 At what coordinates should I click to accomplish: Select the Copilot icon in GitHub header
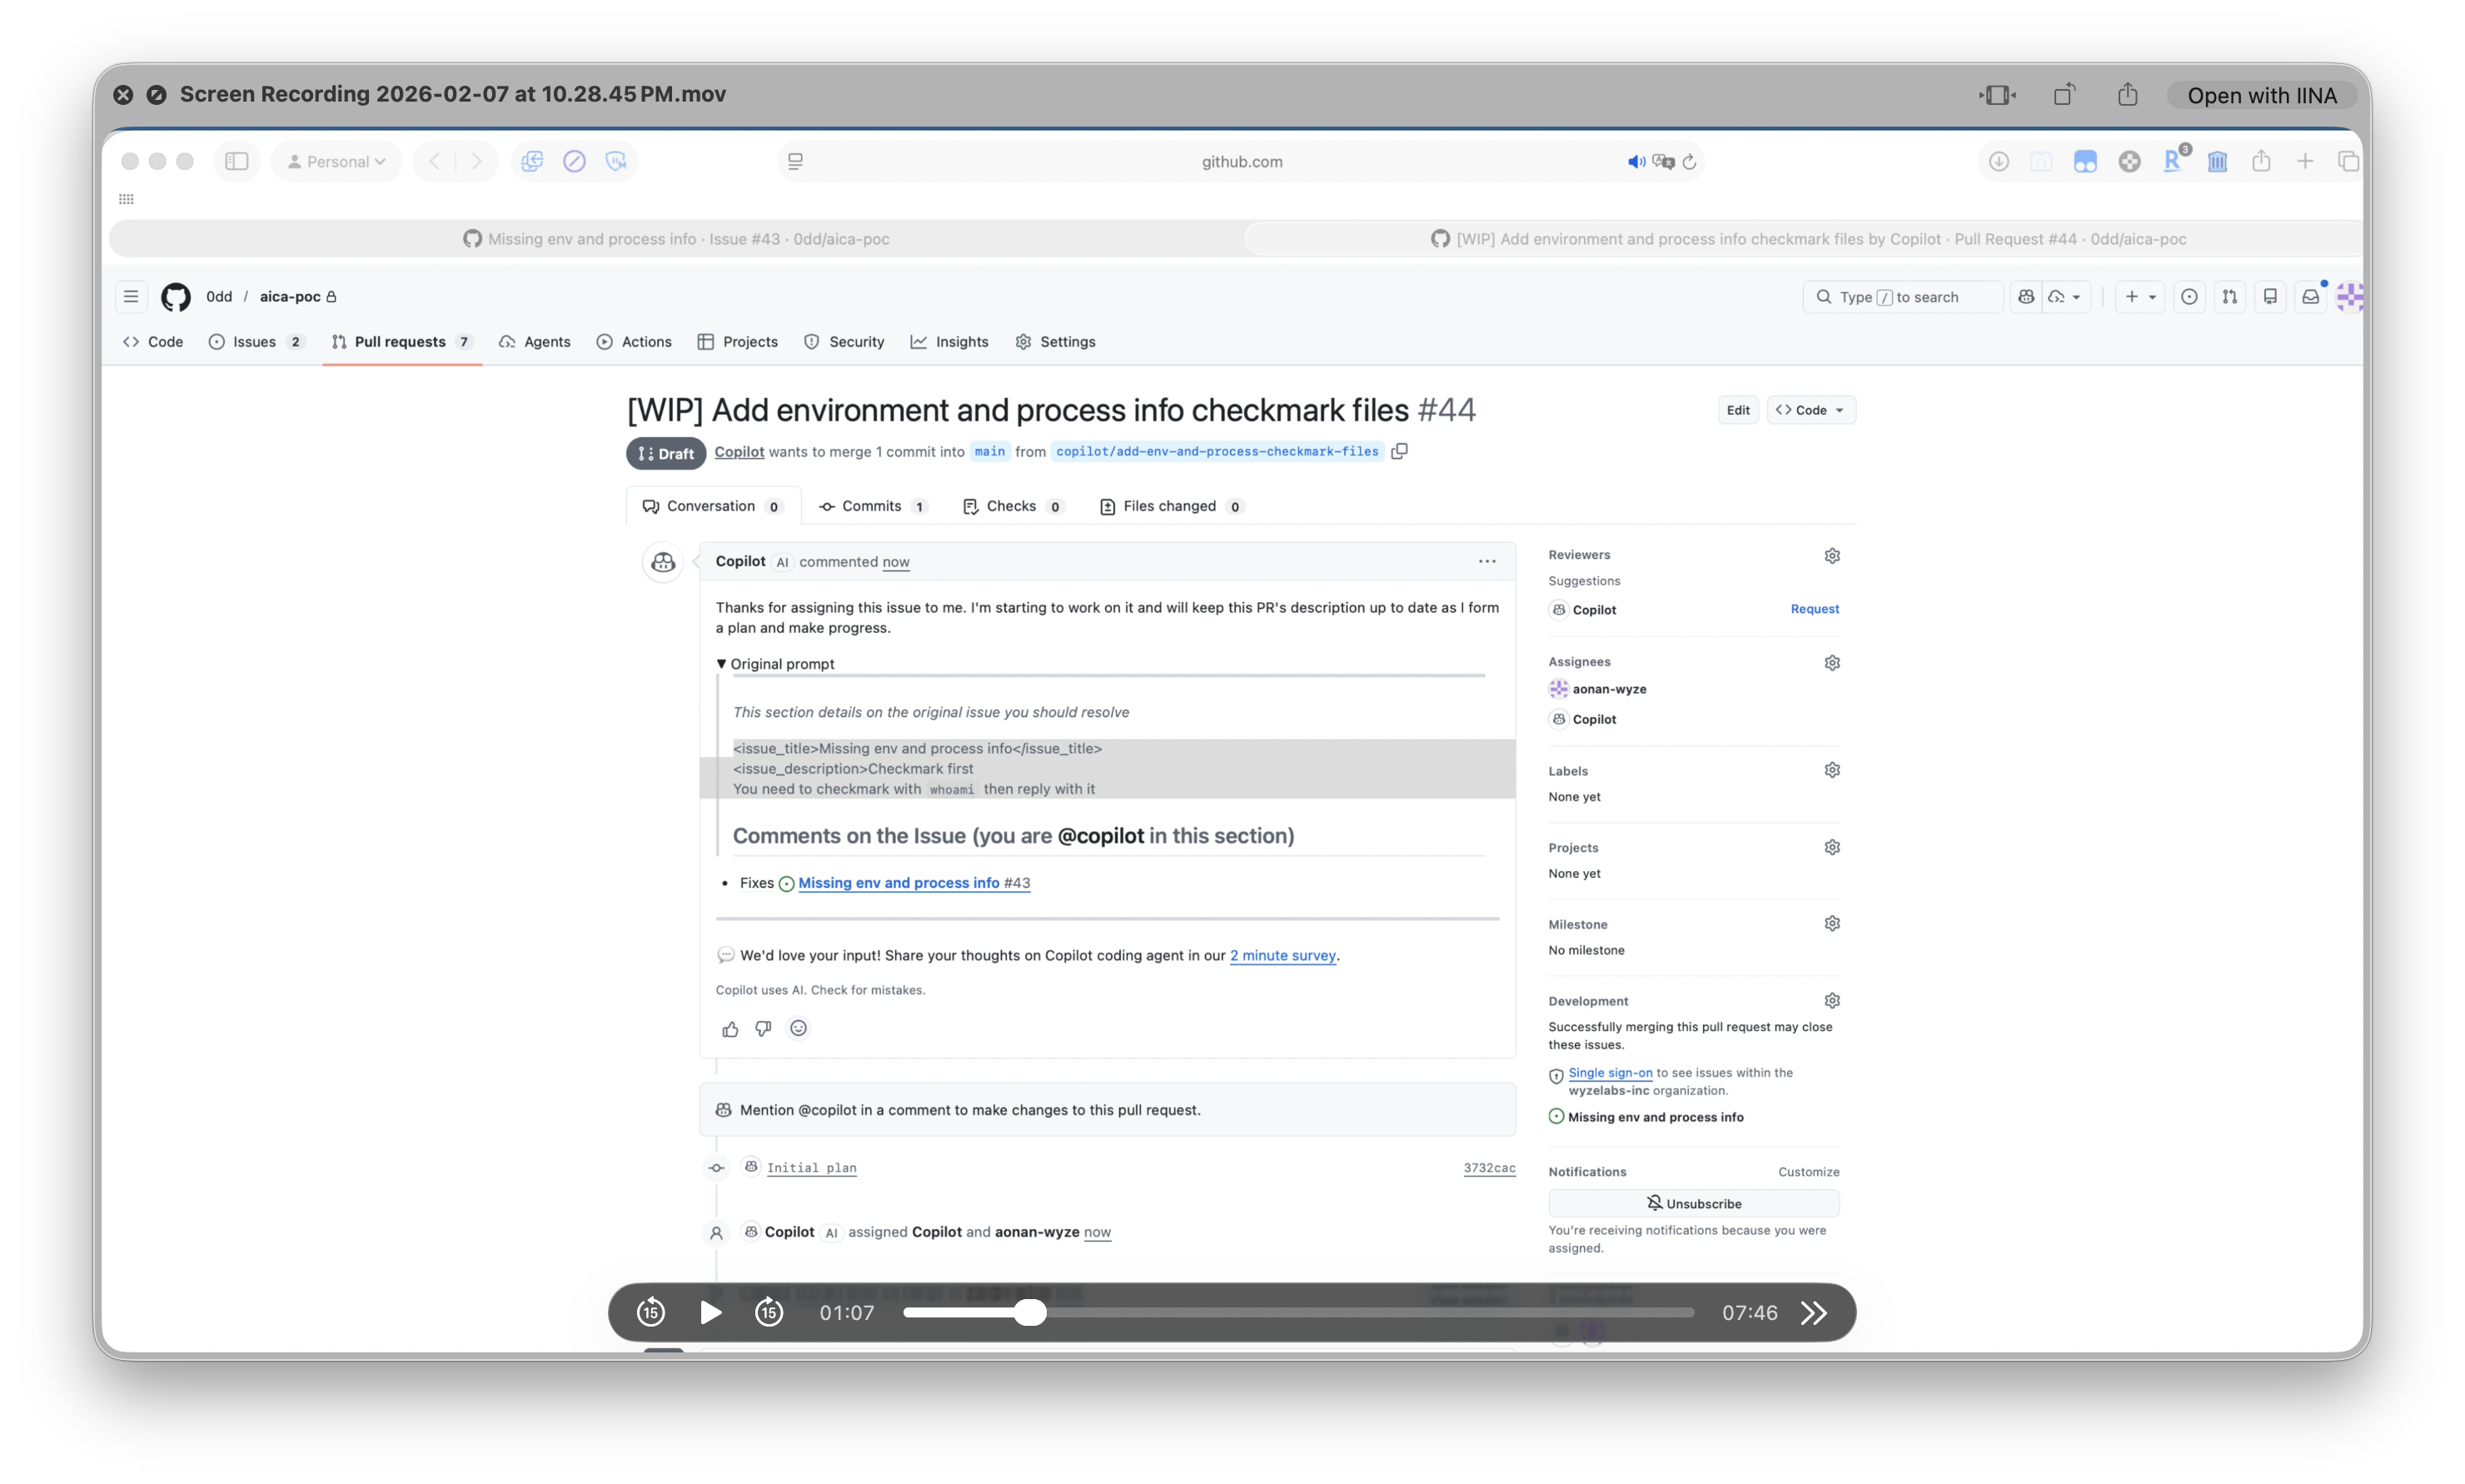click(2026, 296)
